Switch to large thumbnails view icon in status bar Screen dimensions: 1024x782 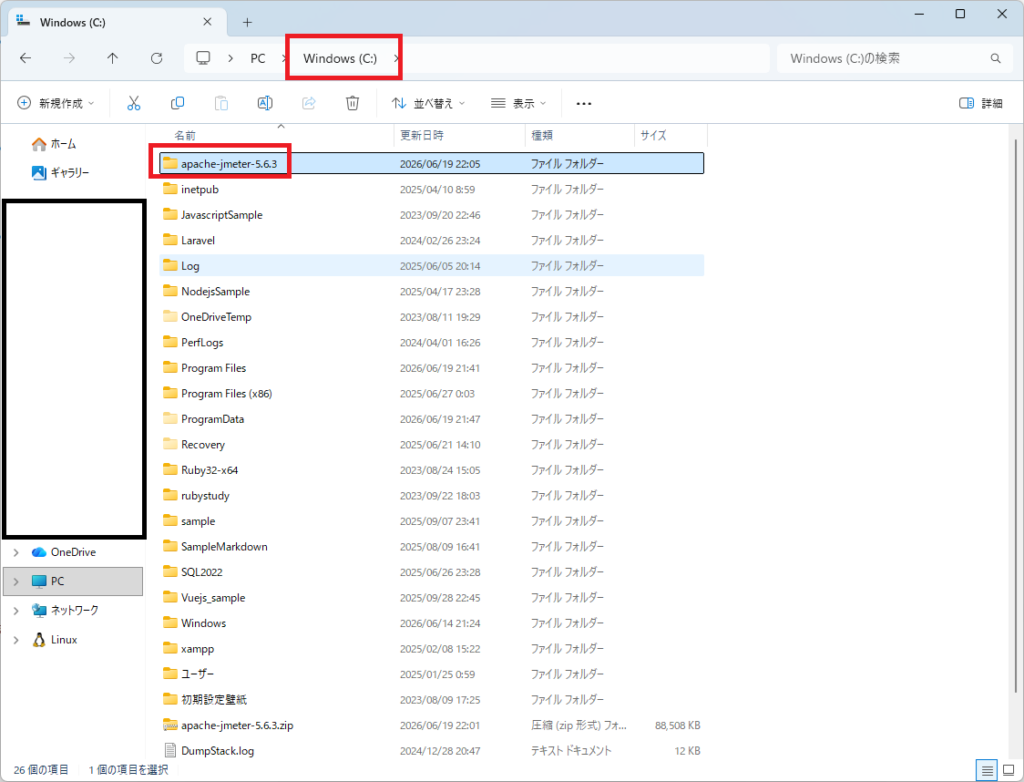pos(1008,770)
